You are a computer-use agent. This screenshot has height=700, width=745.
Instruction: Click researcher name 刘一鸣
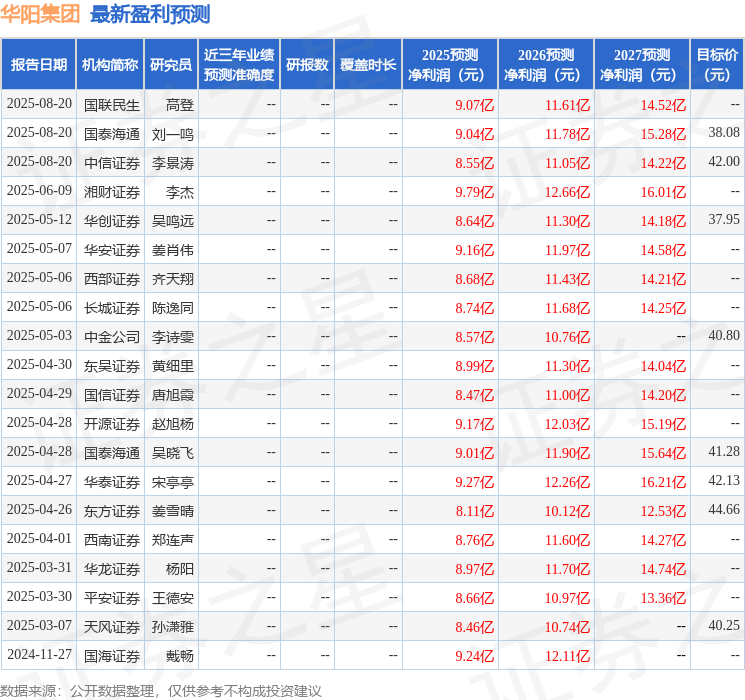point(172,133)
